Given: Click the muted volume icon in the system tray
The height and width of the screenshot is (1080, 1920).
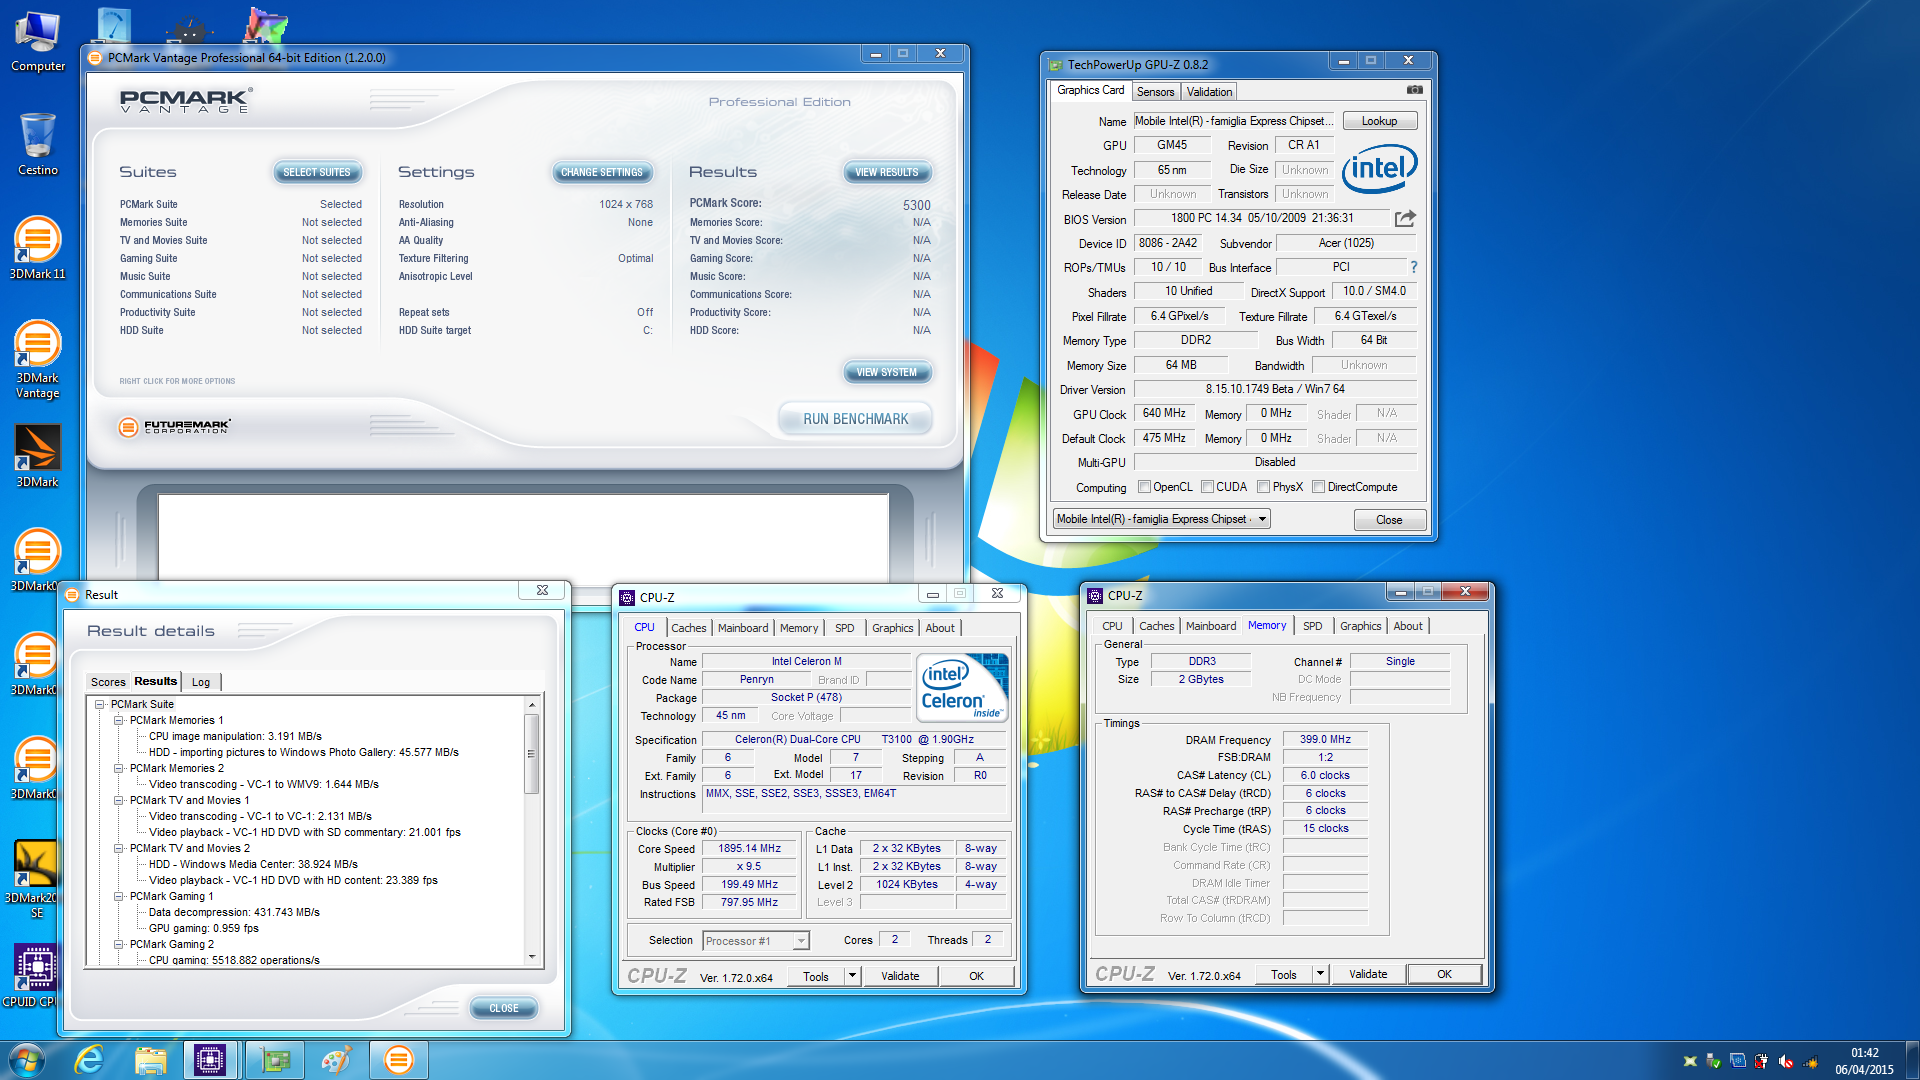Looking at the screenshot, I should (x=1786, y=1061).
